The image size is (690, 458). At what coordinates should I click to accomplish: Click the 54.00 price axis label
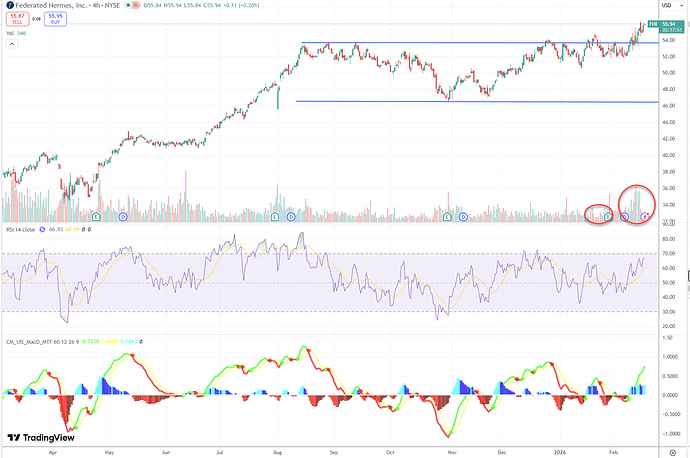[668, 40]
